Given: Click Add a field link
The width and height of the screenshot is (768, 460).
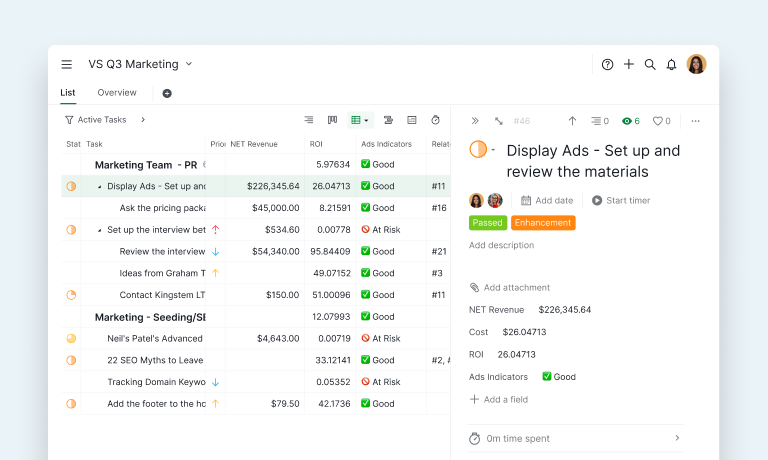Looking at the screenshot, I should coord(499,399).
